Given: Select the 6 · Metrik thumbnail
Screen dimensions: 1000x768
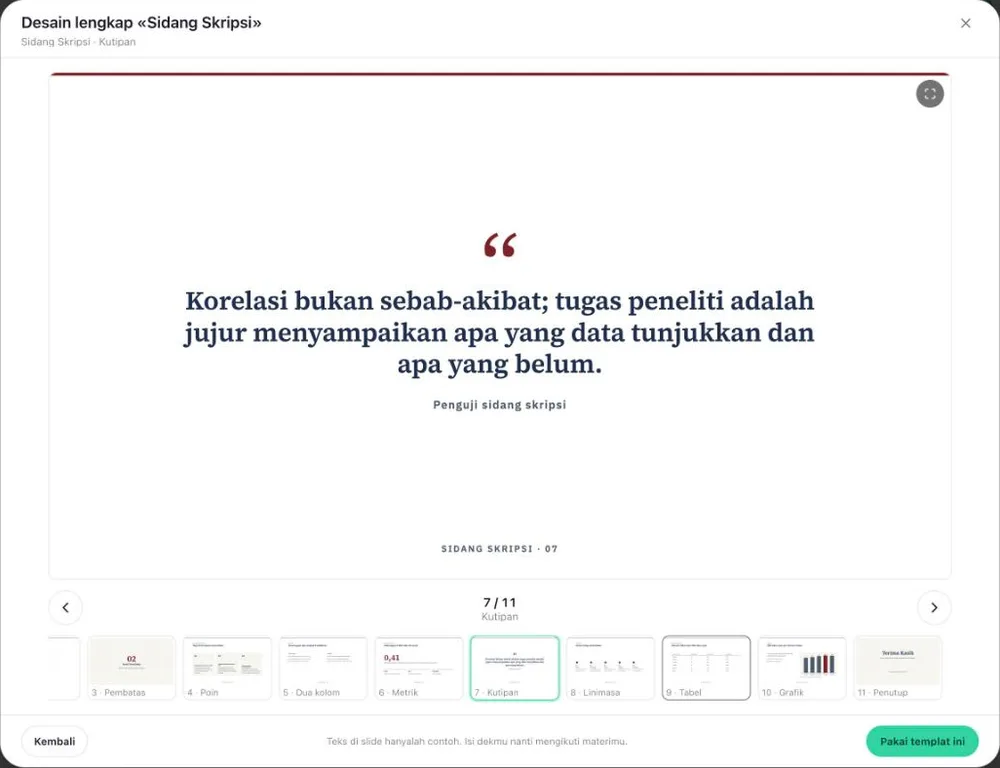Looking at the screenshot, I should click(419, 668).
